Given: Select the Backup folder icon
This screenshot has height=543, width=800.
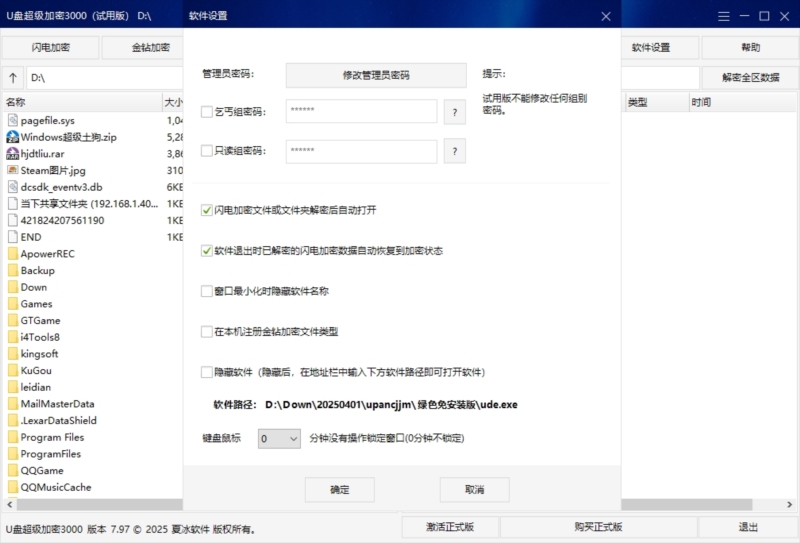Looking at the screenshot, I should pos(13,270).
